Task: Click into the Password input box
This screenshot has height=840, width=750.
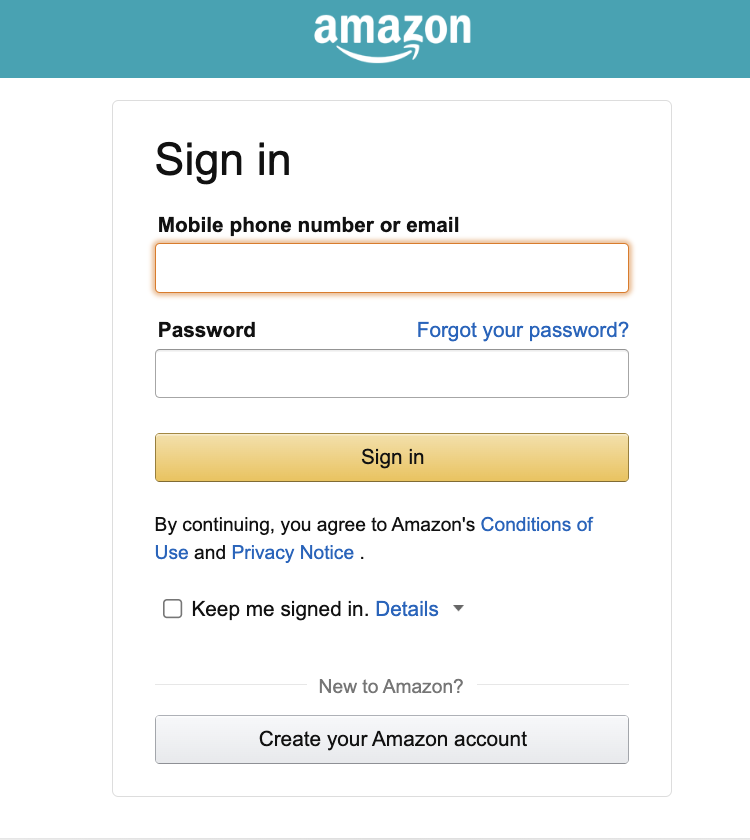Action: point(392,374)
